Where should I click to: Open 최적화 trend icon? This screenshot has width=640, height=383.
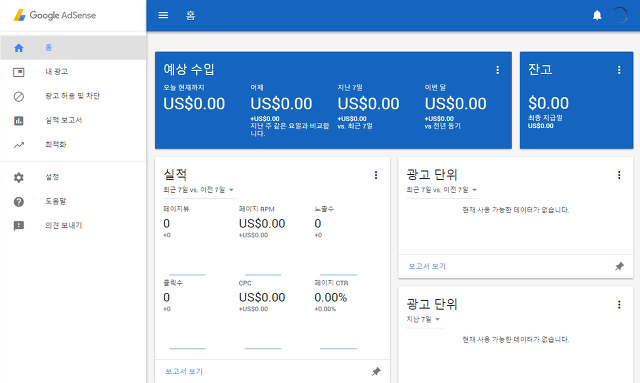[x=19, y=145]
